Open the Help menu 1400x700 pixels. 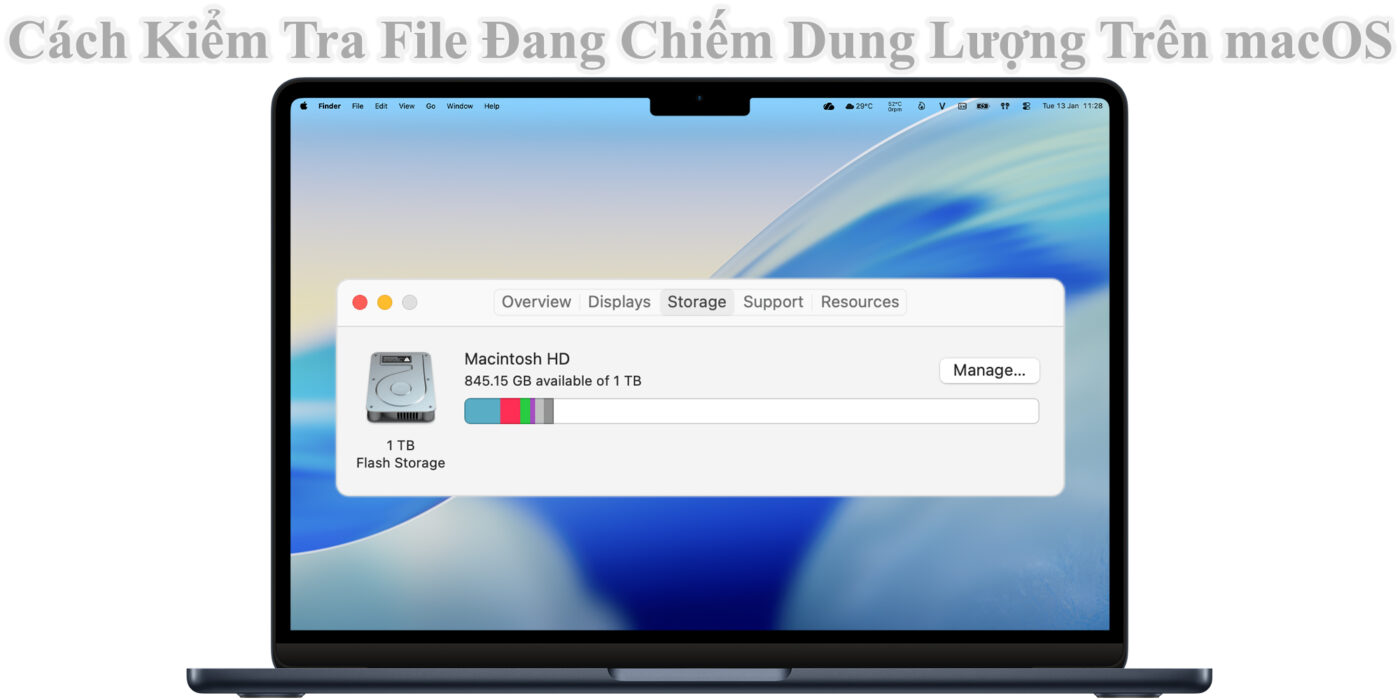[492, 106]
